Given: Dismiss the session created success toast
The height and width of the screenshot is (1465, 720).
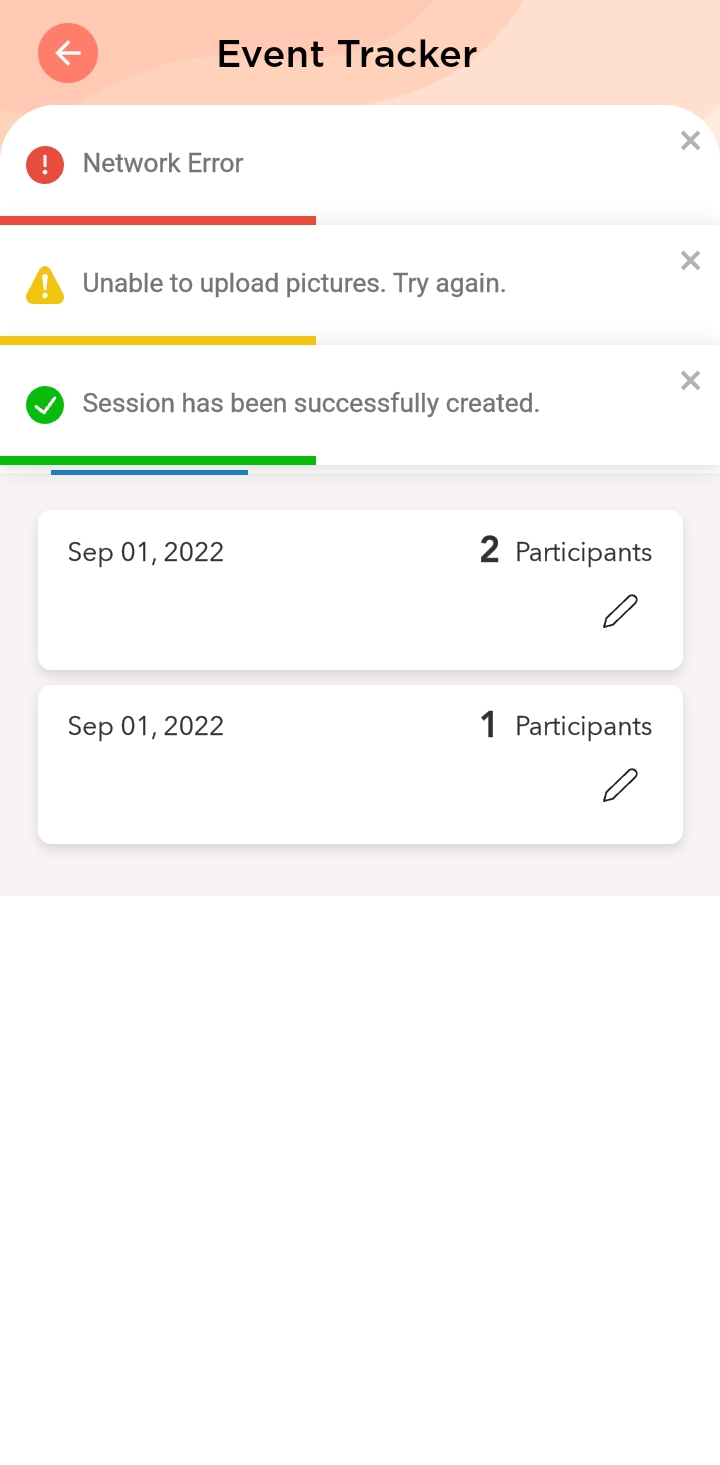Looking at the screenshot, I should pos(690,381).
